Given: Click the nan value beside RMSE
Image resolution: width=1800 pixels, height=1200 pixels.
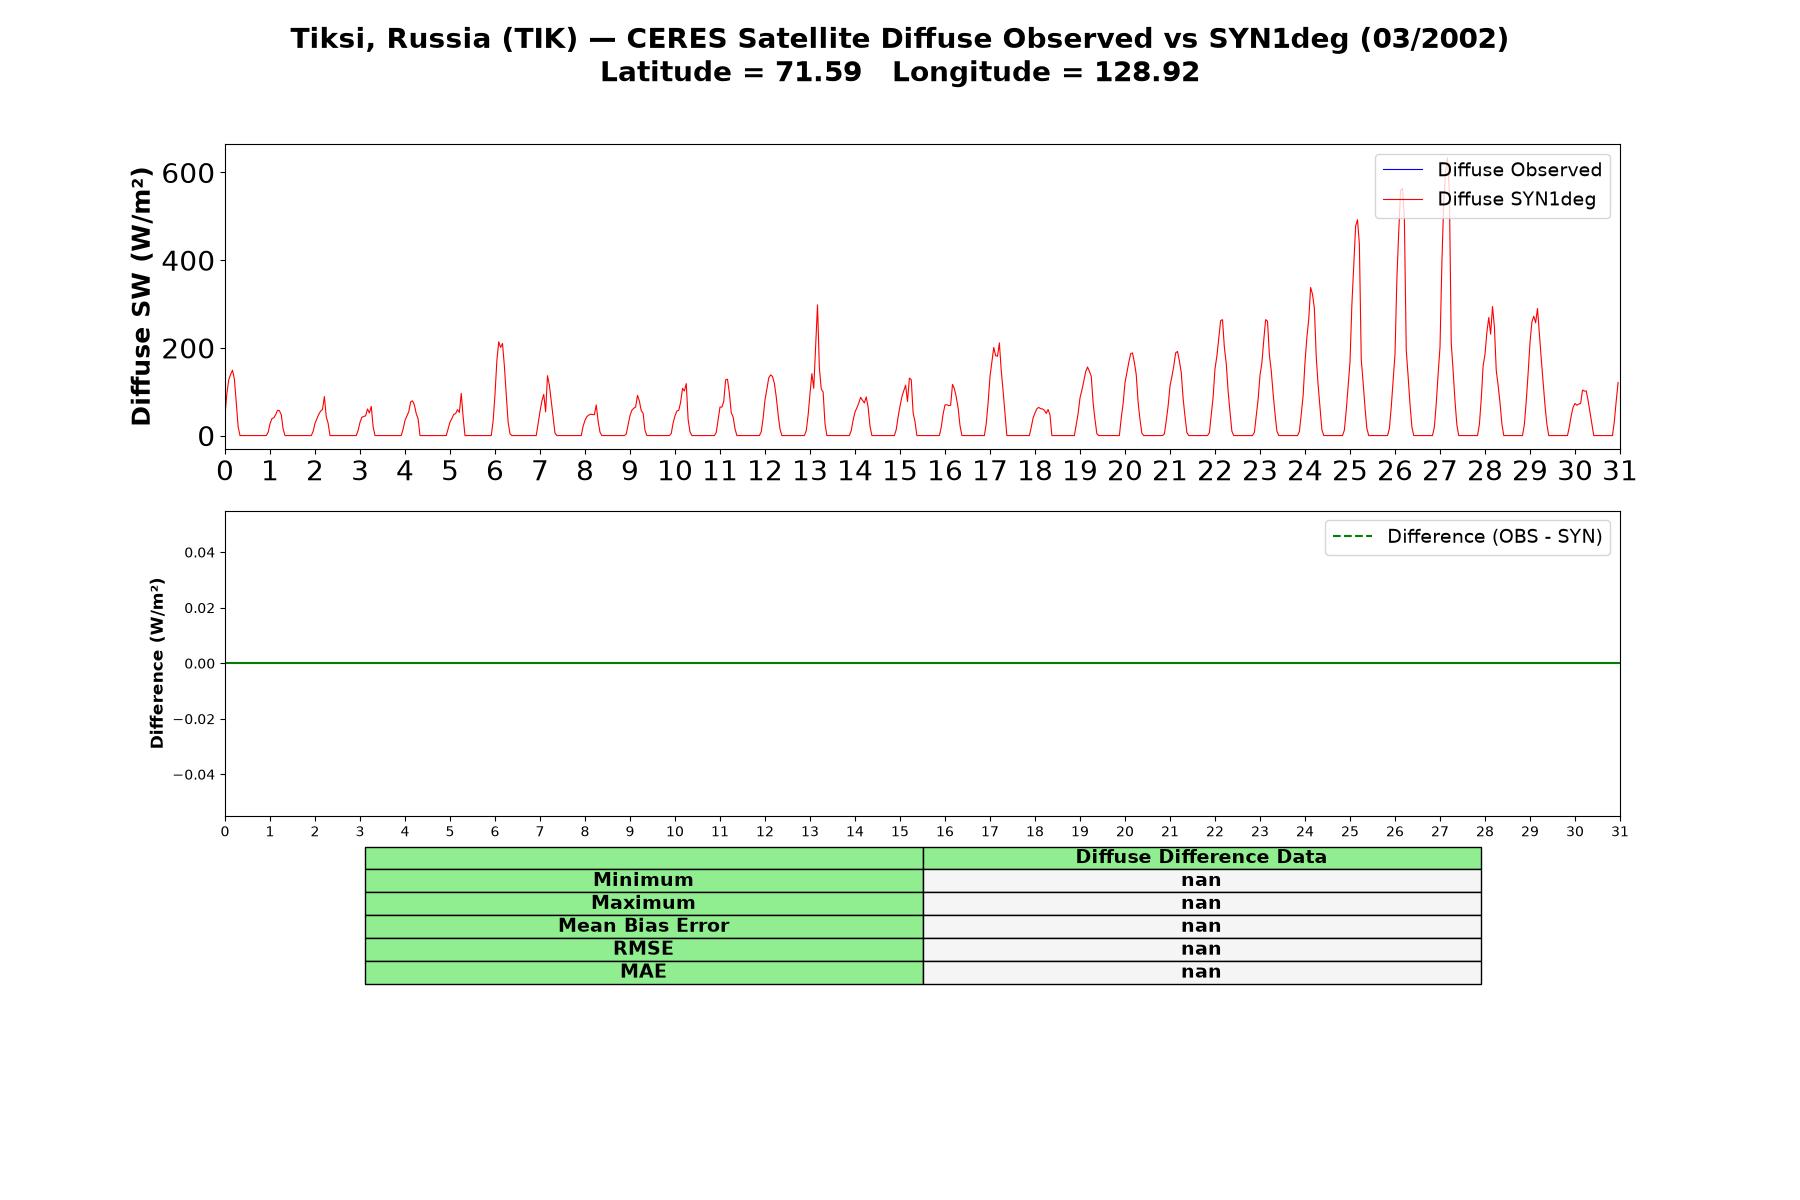Looking at the screenshot, I should 1201,949.
